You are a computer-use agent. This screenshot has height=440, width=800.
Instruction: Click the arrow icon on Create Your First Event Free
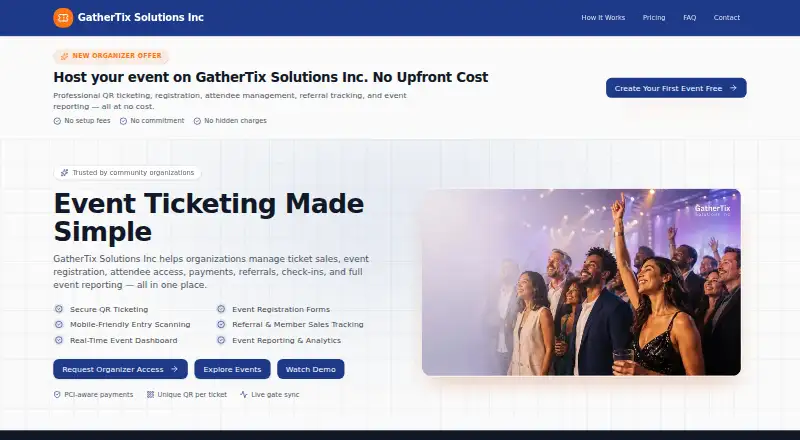click(733, 88)
